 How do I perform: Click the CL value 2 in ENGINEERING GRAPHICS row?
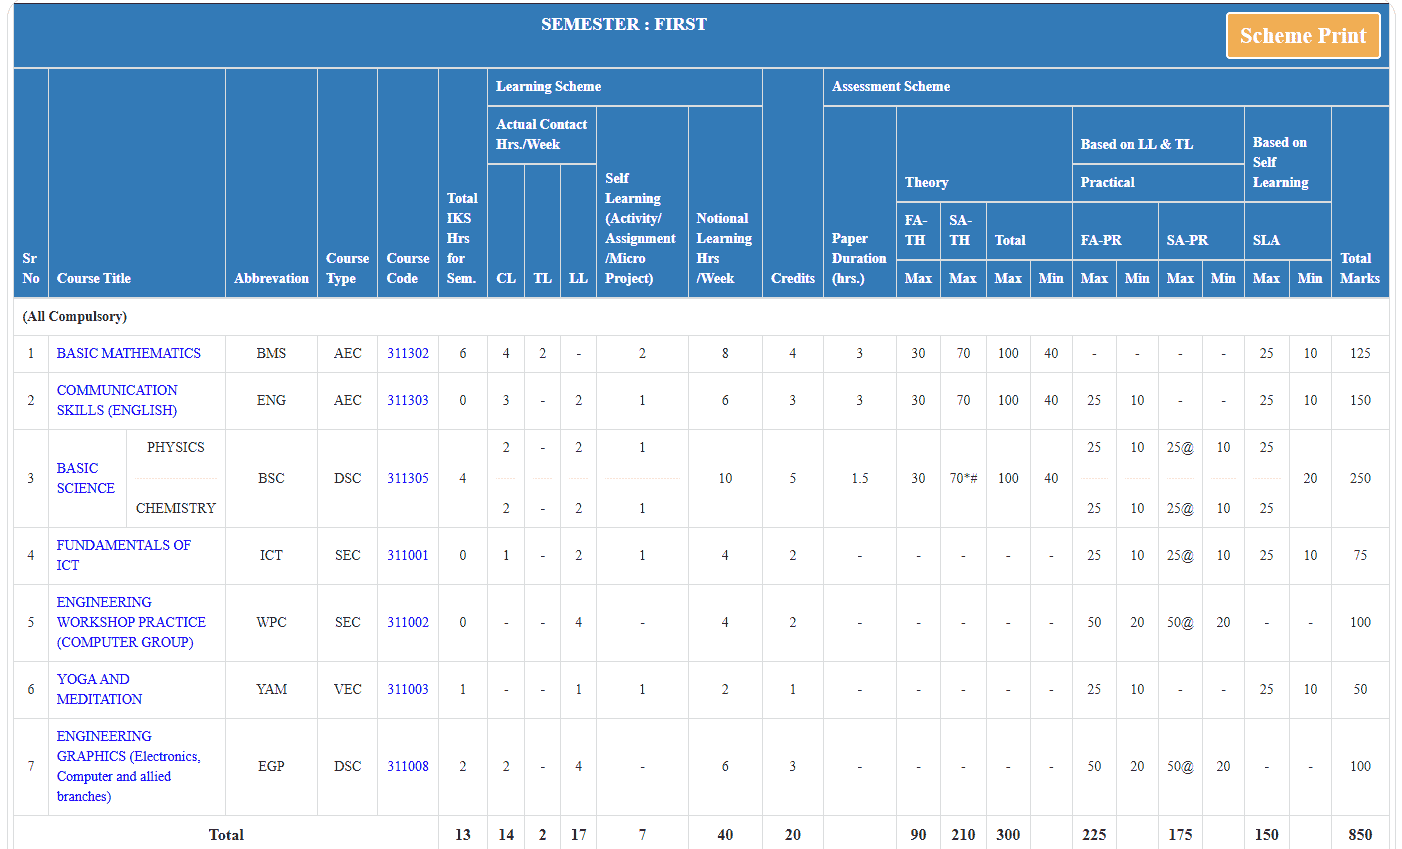click(505, 766)
